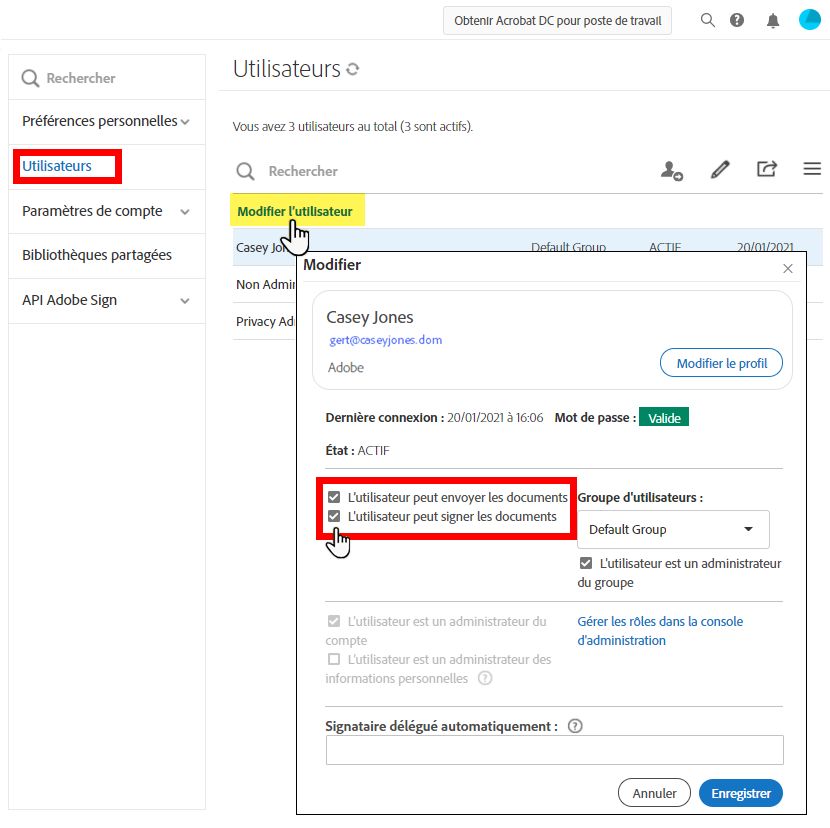830x828 pixels.
Task: Click the user list search magnifier icon
Action: (245, 172)
